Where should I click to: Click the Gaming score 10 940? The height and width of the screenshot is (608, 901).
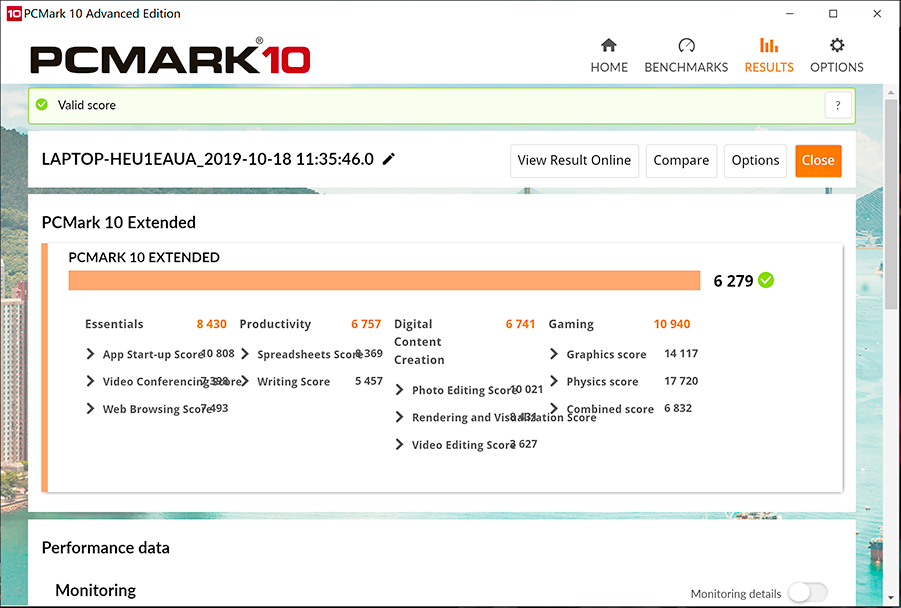pos(672,324)
